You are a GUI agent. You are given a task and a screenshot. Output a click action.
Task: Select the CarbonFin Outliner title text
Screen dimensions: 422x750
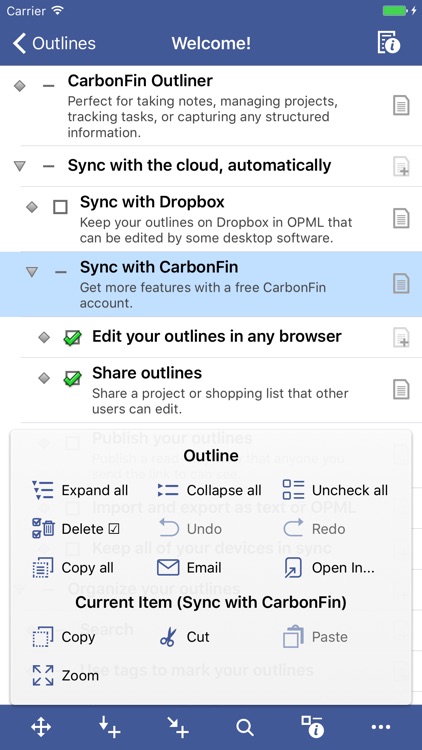[140, 81]
